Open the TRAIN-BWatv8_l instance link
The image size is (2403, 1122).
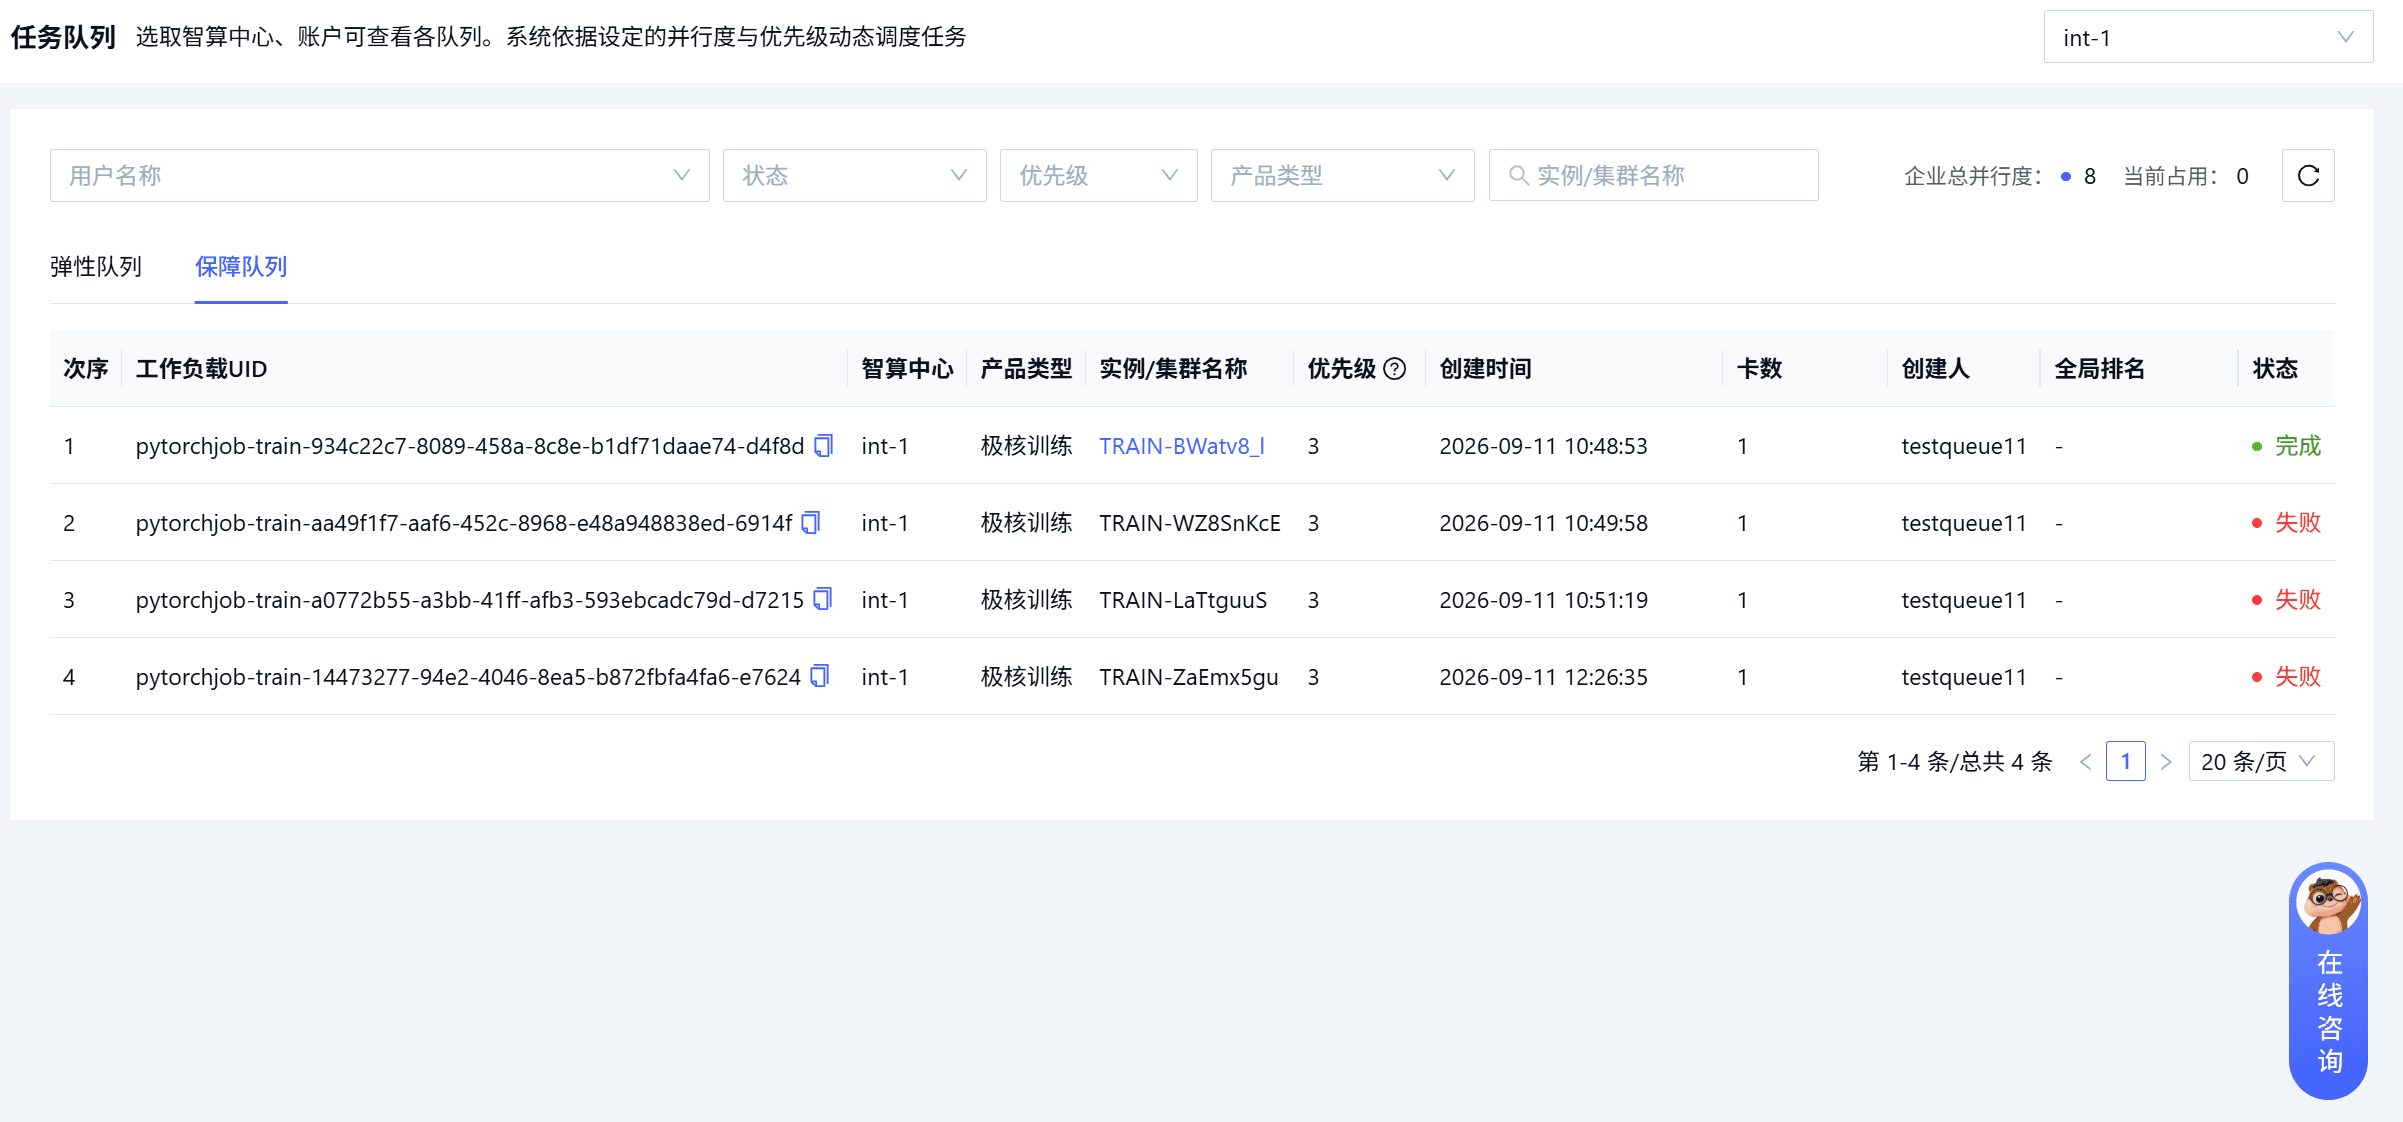1182,446
